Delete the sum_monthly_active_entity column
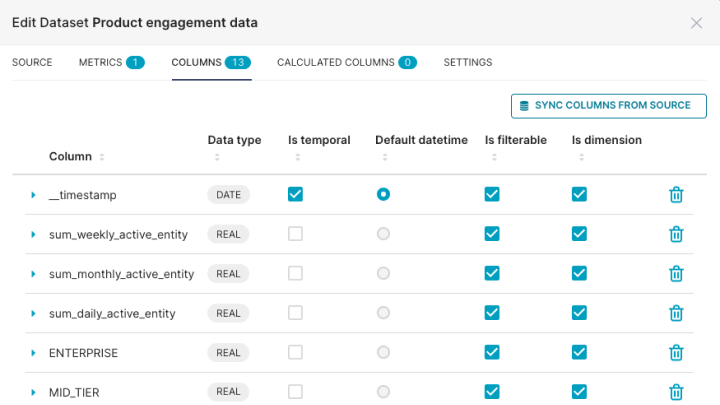Image resolution: width=720 pixels, height=405 pixels. [676, 273]
